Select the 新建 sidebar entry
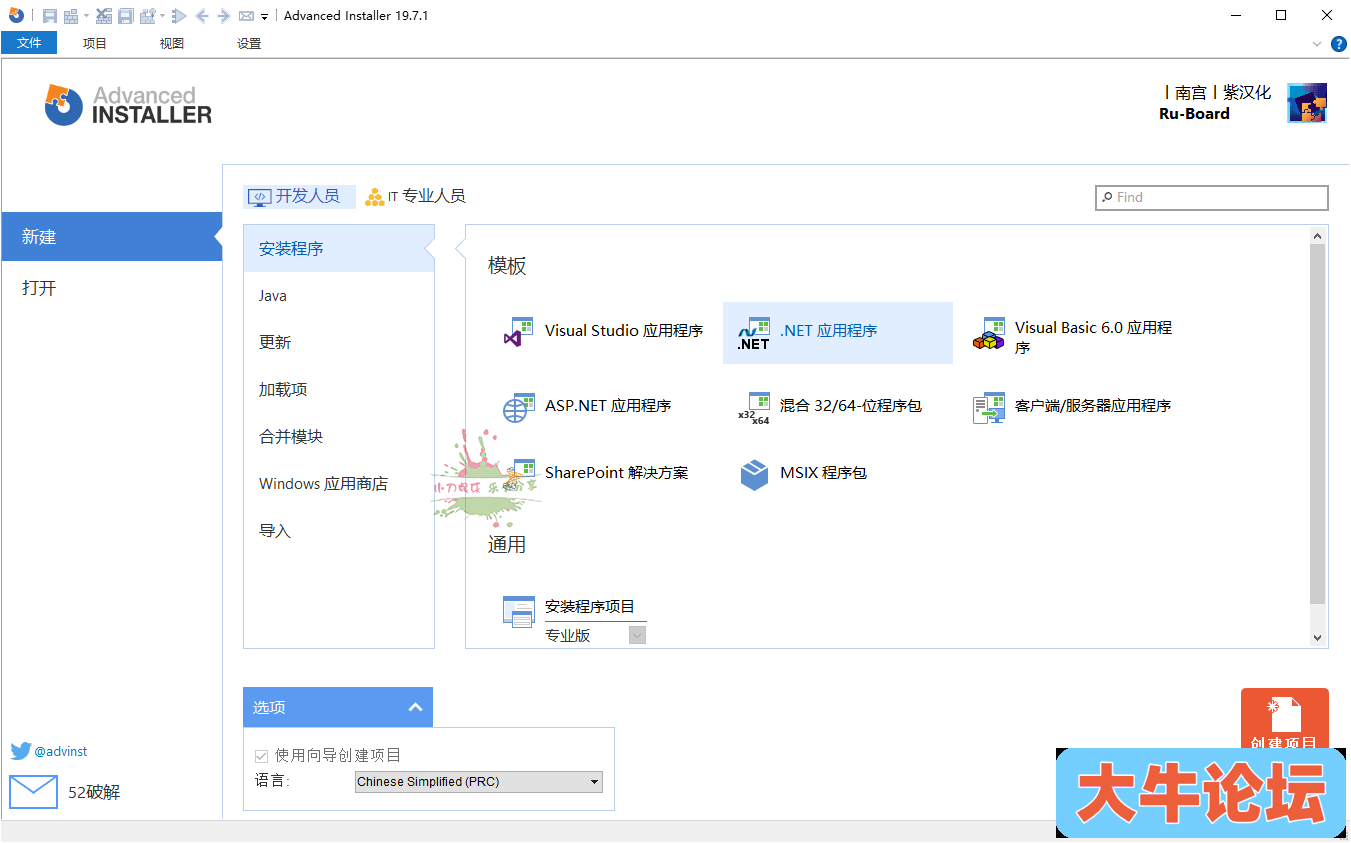Screen dimensions: 1351x843 coord(111,237)
